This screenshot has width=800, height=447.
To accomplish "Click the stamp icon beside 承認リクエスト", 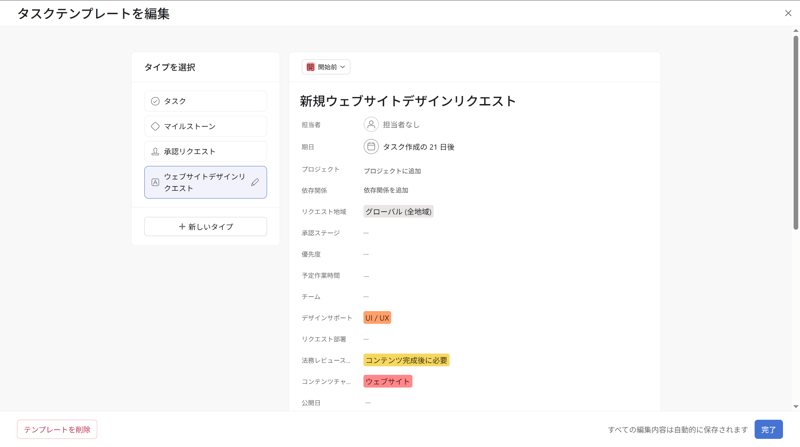I will pyautogui.click(x=155, y=152).
